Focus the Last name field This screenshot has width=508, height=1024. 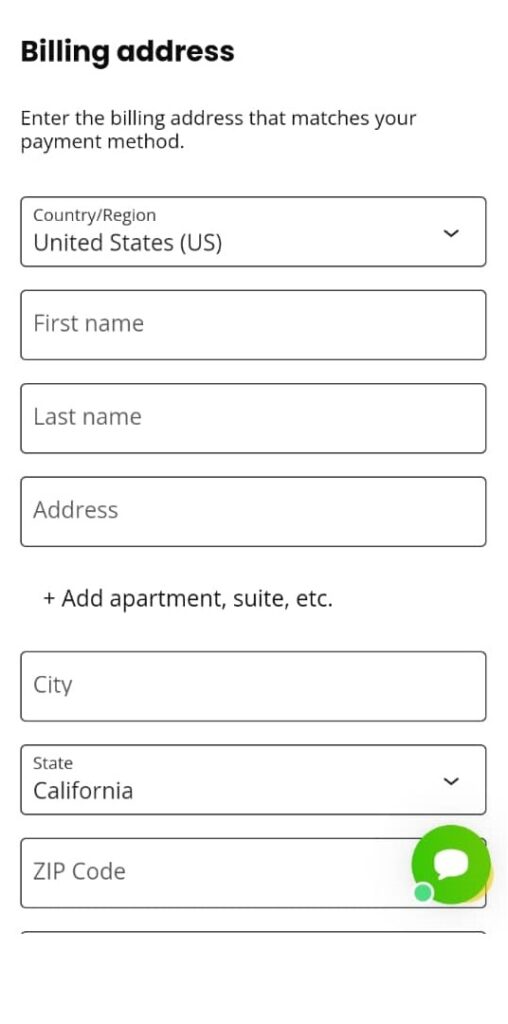point(253,418)
